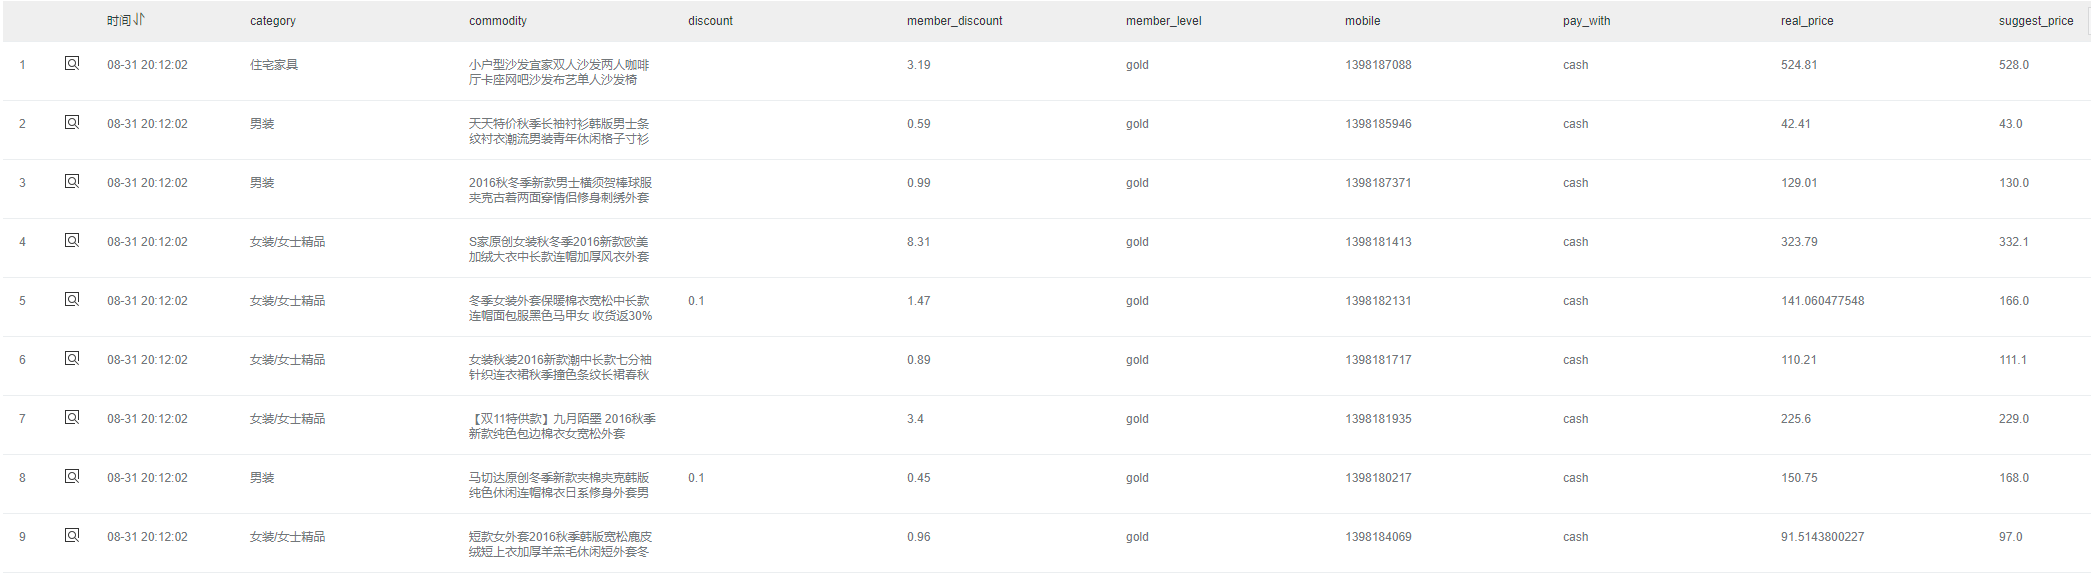This screenshot has width=2091, height=579.
Task: Click real price value 141.060477548
Action: (x=1822, y=301)
